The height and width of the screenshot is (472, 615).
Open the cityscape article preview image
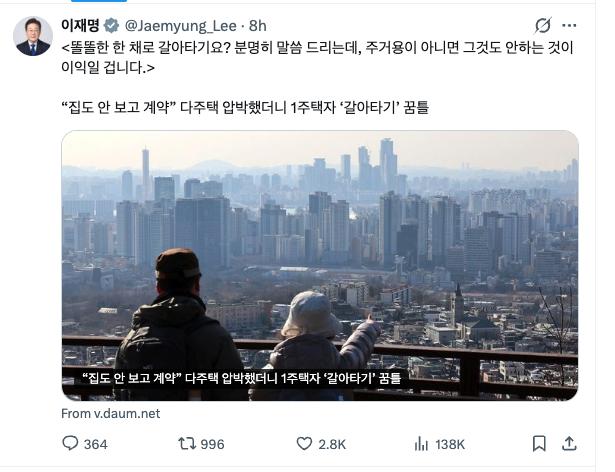(x=320, y=265)
